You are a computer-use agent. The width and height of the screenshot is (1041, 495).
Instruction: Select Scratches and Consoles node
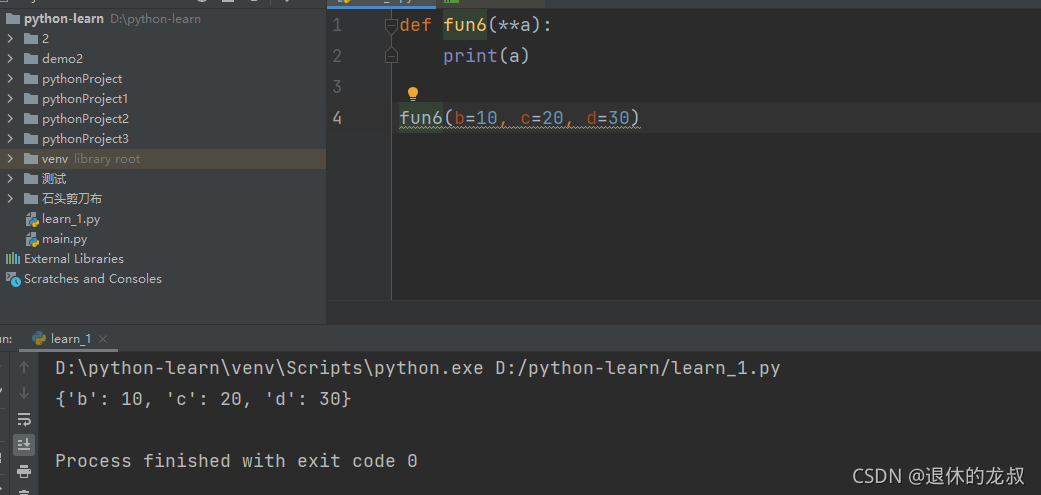pyautogui.click(x=93, y=279)
